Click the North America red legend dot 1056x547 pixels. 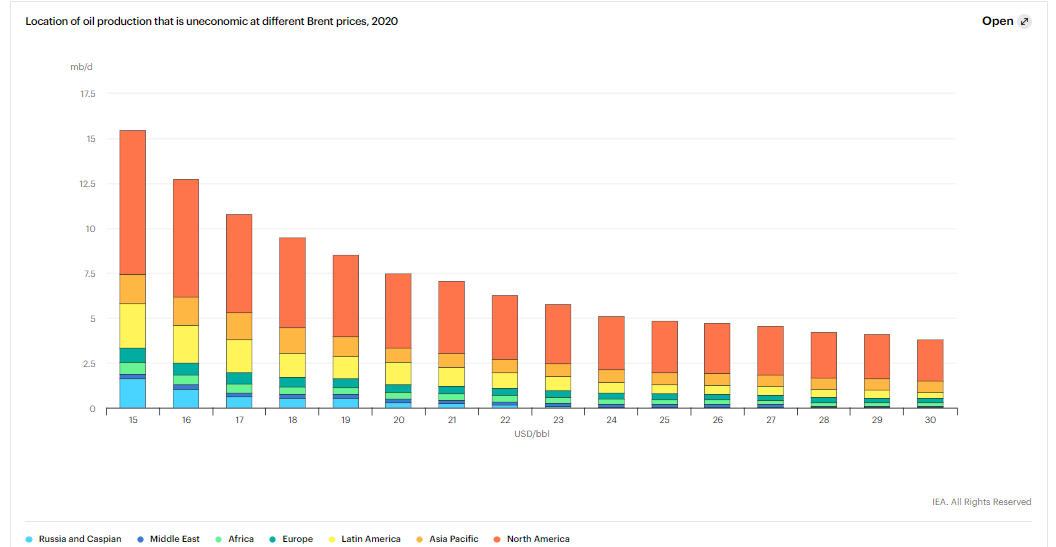(497, 540)
